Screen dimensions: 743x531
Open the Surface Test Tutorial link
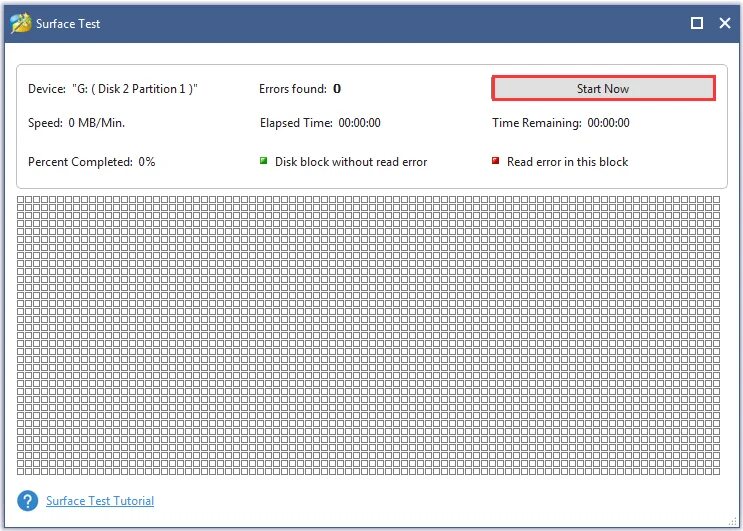[100, 501]
